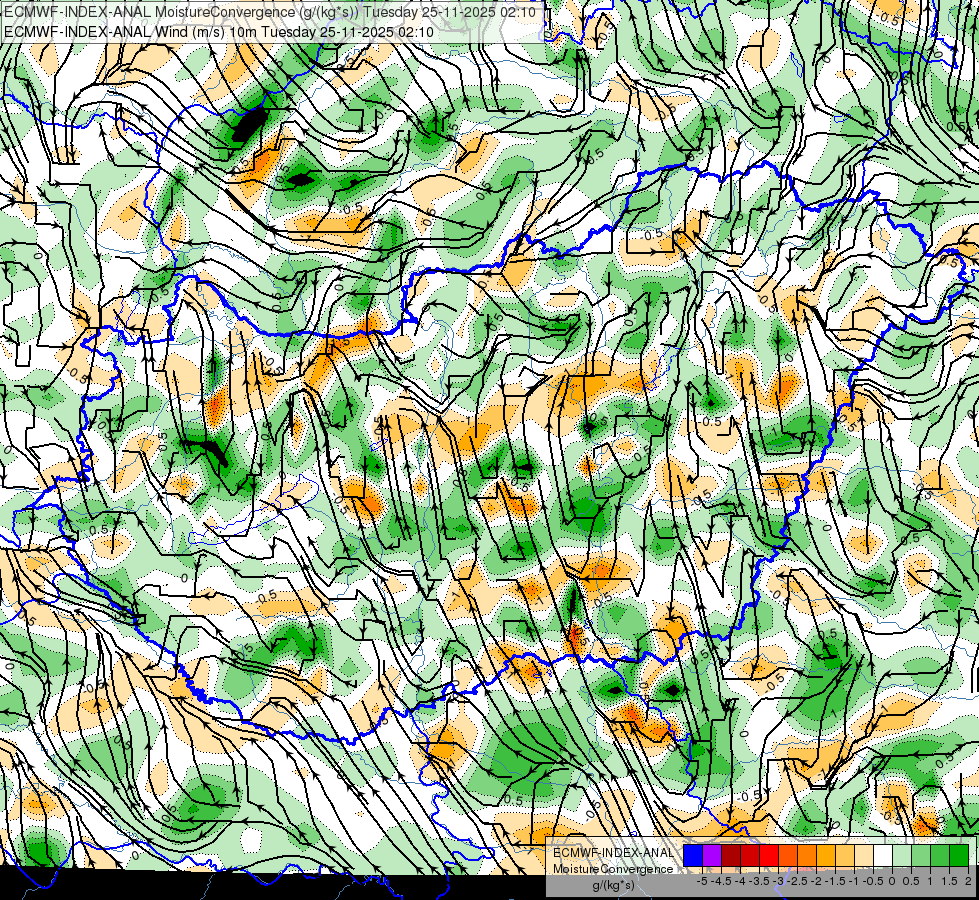Click the -5 value on the legend scale

tap(702, 881)
